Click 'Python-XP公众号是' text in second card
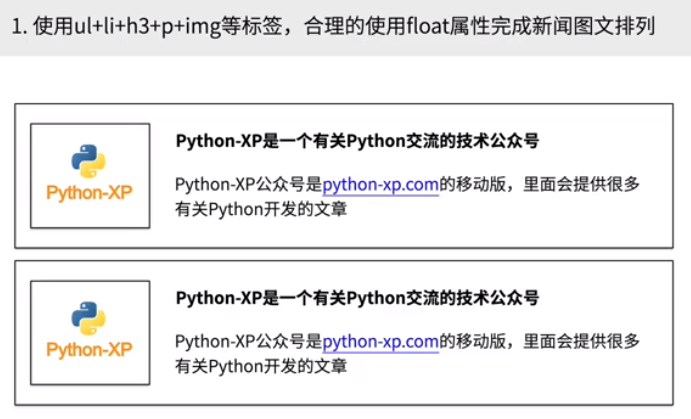The image size is (691, 419). 247,342
